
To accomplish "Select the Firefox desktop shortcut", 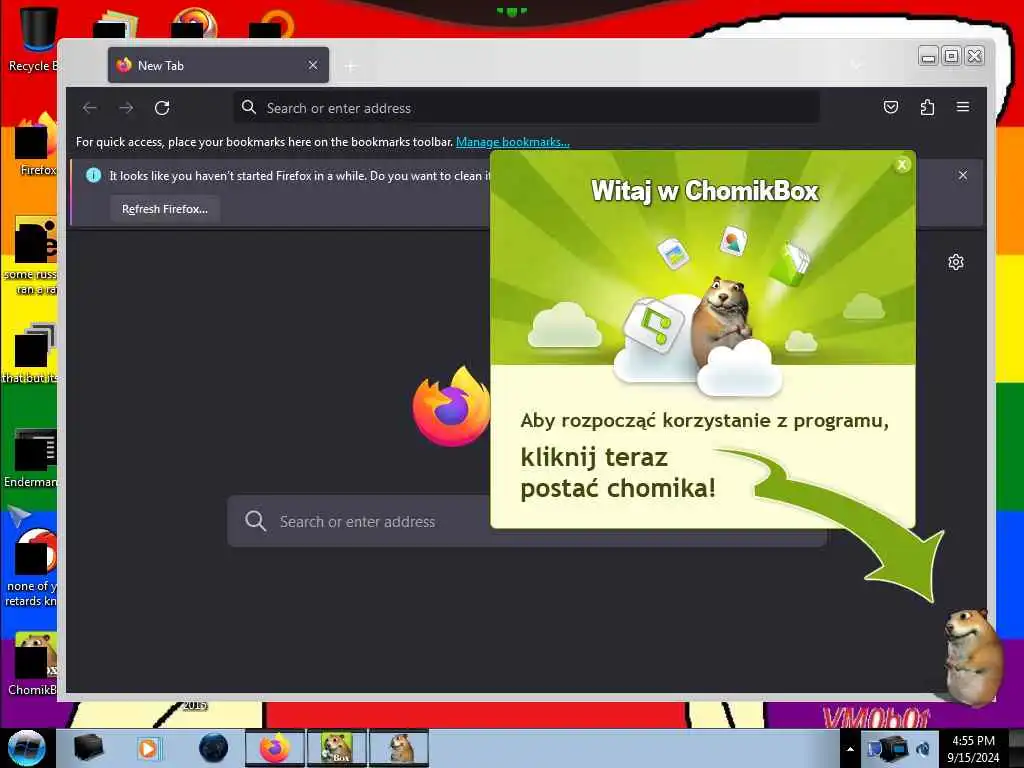I will [x=37, y=145].
